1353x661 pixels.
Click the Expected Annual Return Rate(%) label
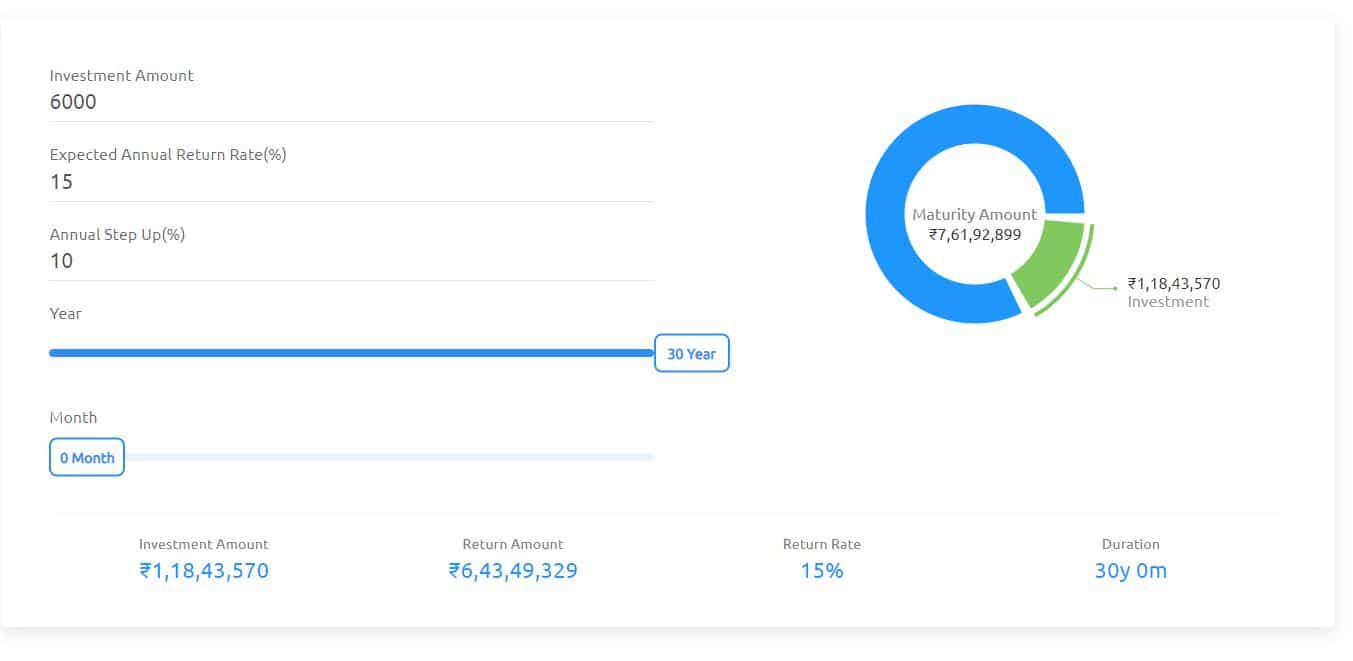coord(168,155)
